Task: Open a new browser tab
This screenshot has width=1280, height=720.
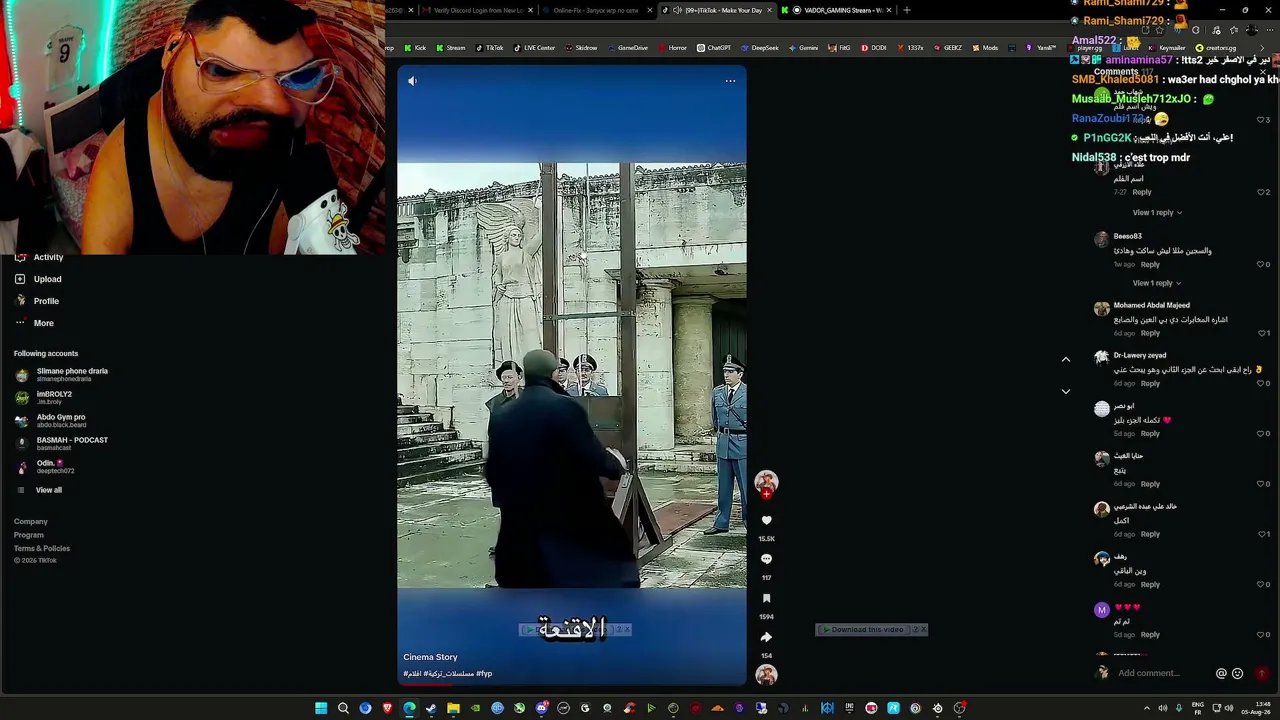Action: [906, 10]
